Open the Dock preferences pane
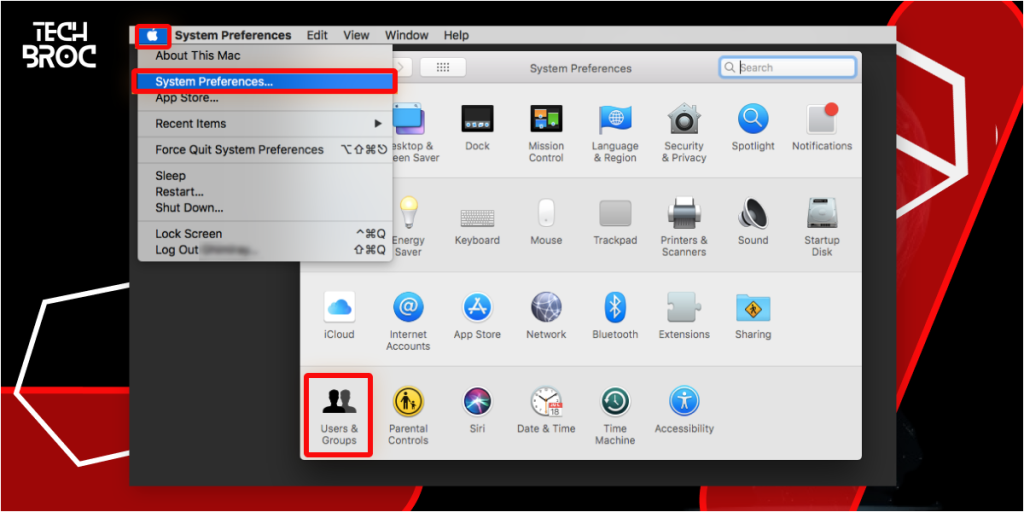 point(477,128)
